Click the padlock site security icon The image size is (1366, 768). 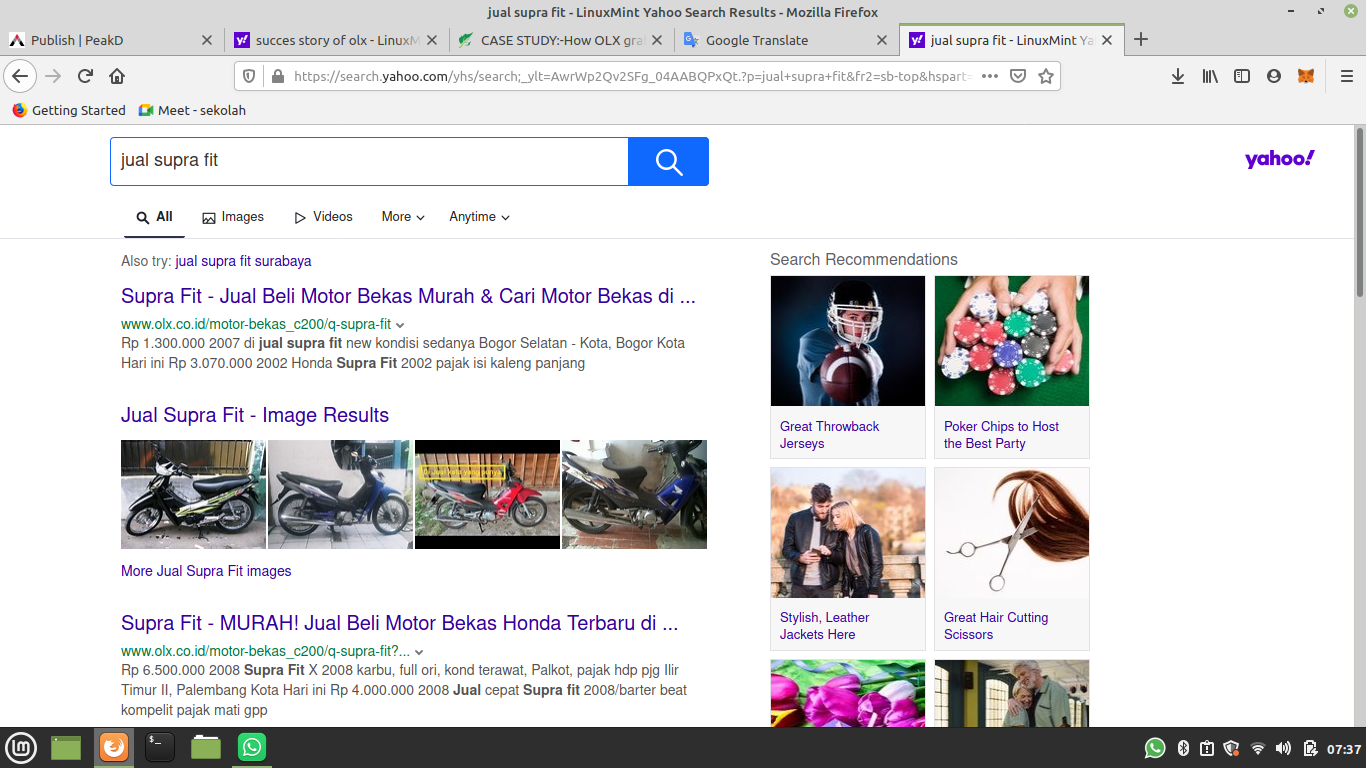point(276,76)
